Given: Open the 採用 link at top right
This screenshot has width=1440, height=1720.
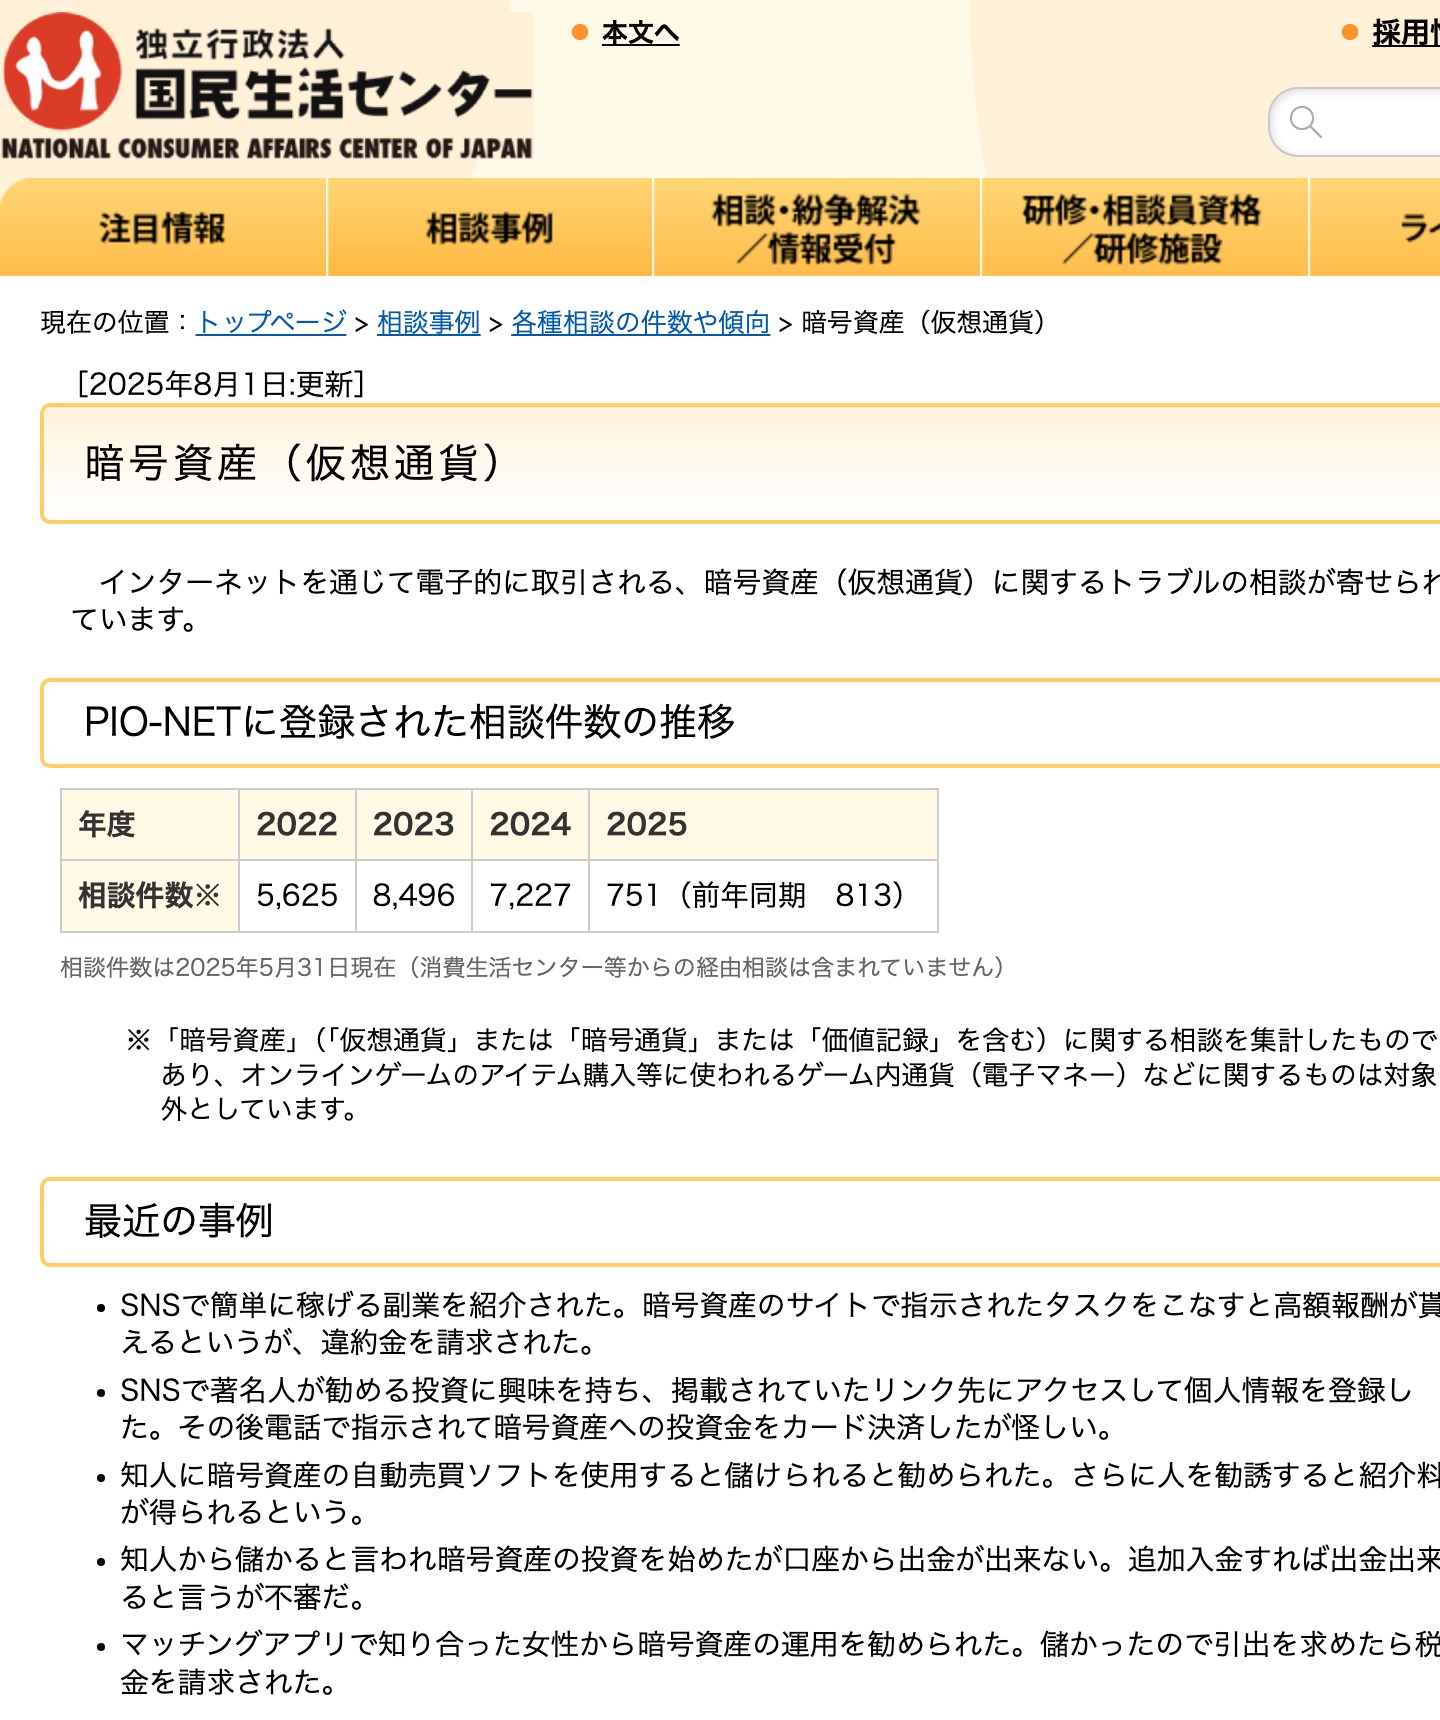Looking at the screenshot, I should point(1405,33).
